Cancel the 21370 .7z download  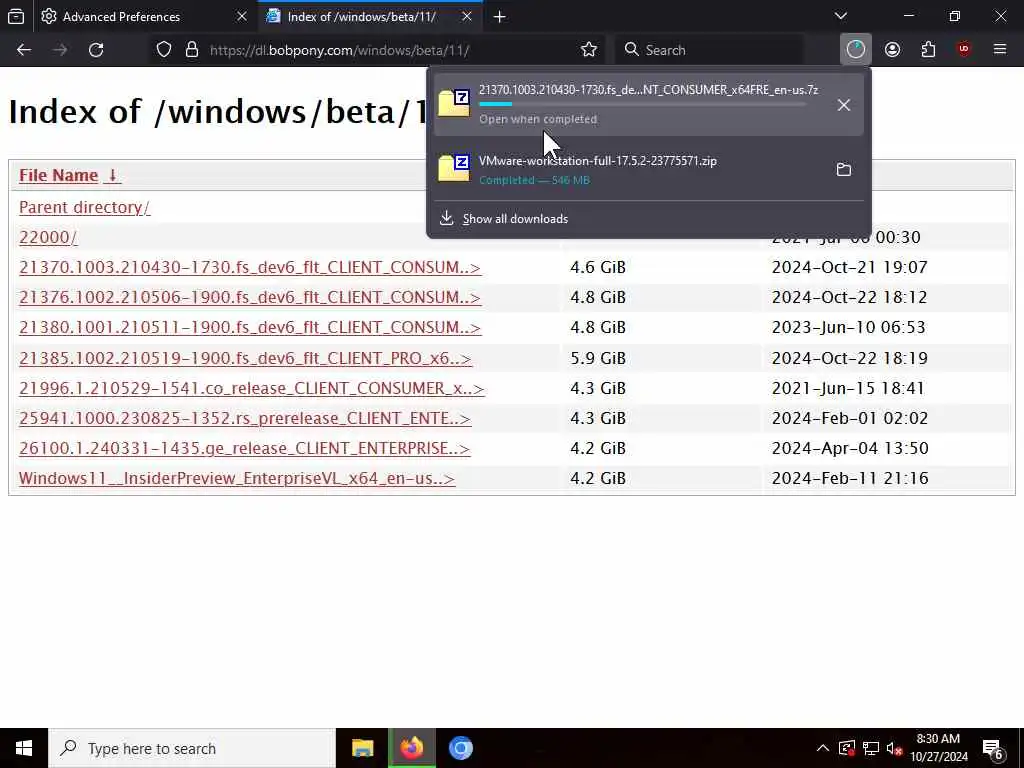coord(844,105)
